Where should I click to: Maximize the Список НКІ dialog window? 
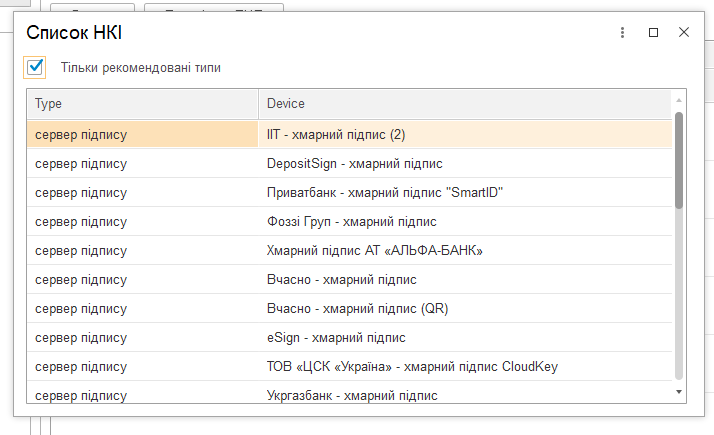click(x=653, y=32)
